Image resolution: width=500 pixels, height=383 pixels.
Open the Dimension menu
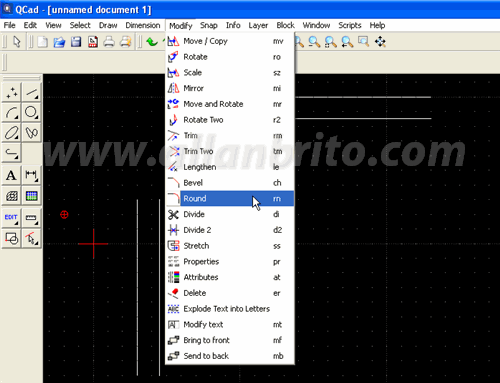coord(143,25)
